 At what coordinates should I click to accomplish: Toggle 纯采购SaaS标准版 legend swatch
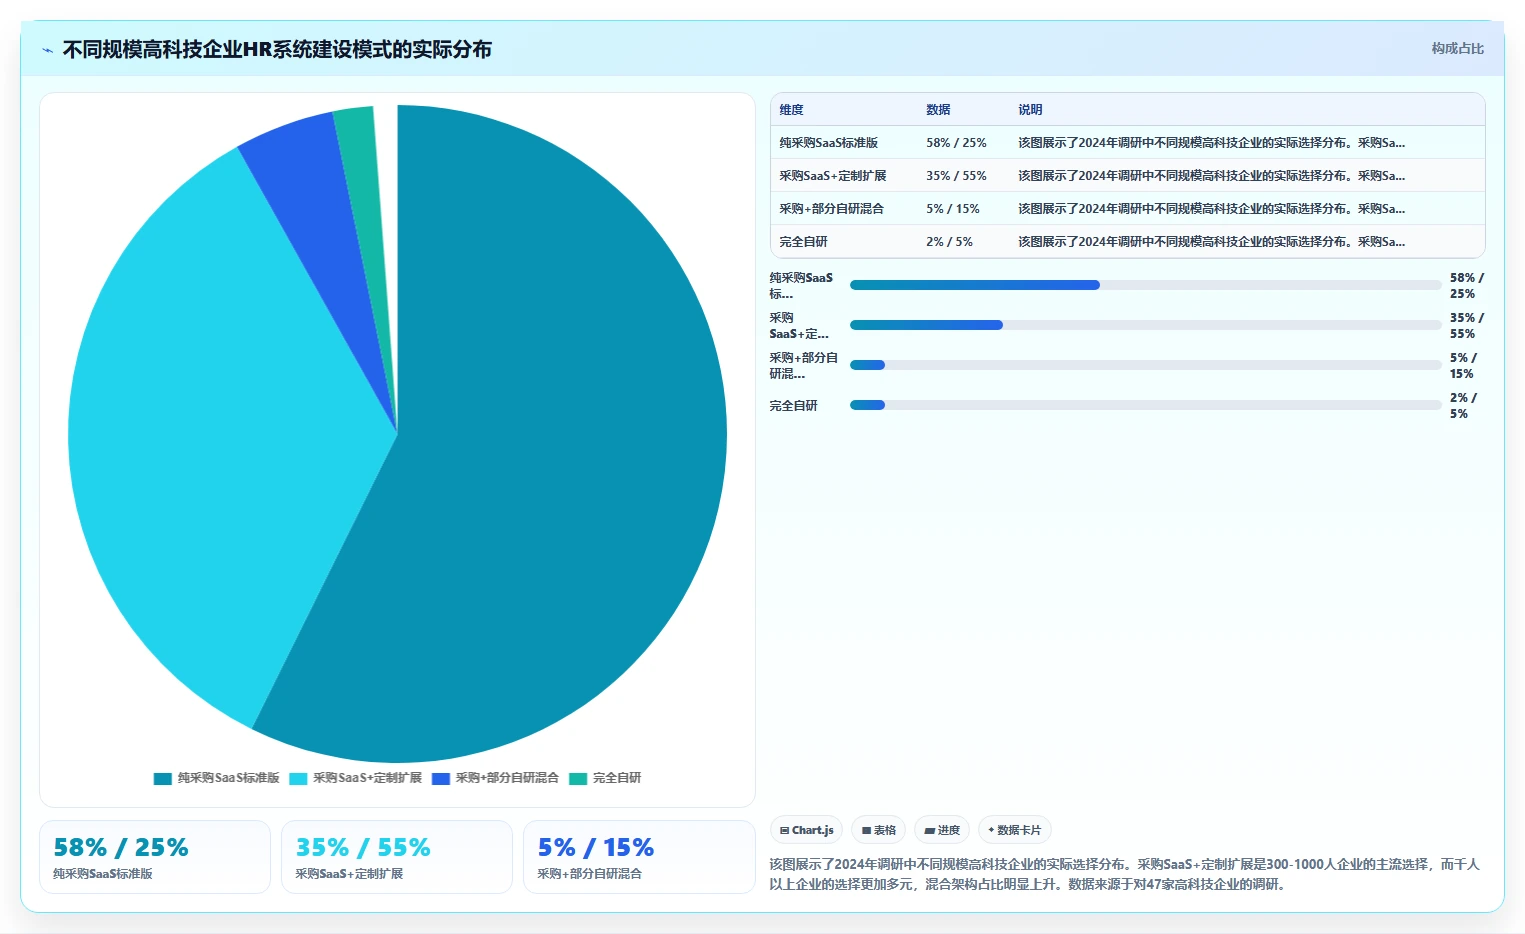(x=163, y=778)
